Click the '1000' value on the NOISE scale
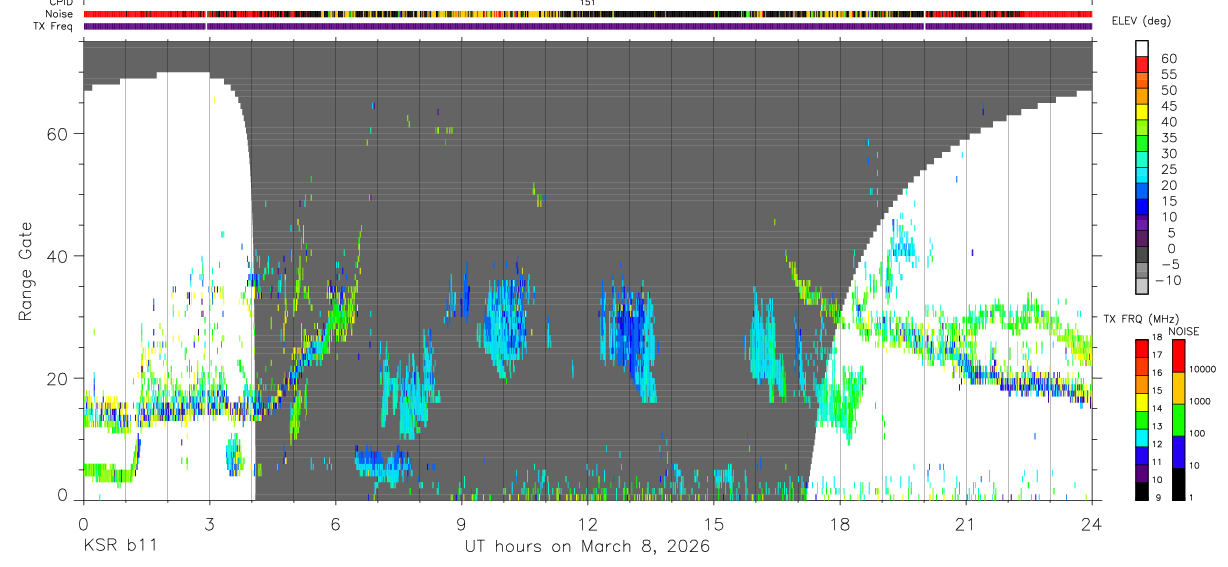The image size is (1228, 567). pos(1200,401)
